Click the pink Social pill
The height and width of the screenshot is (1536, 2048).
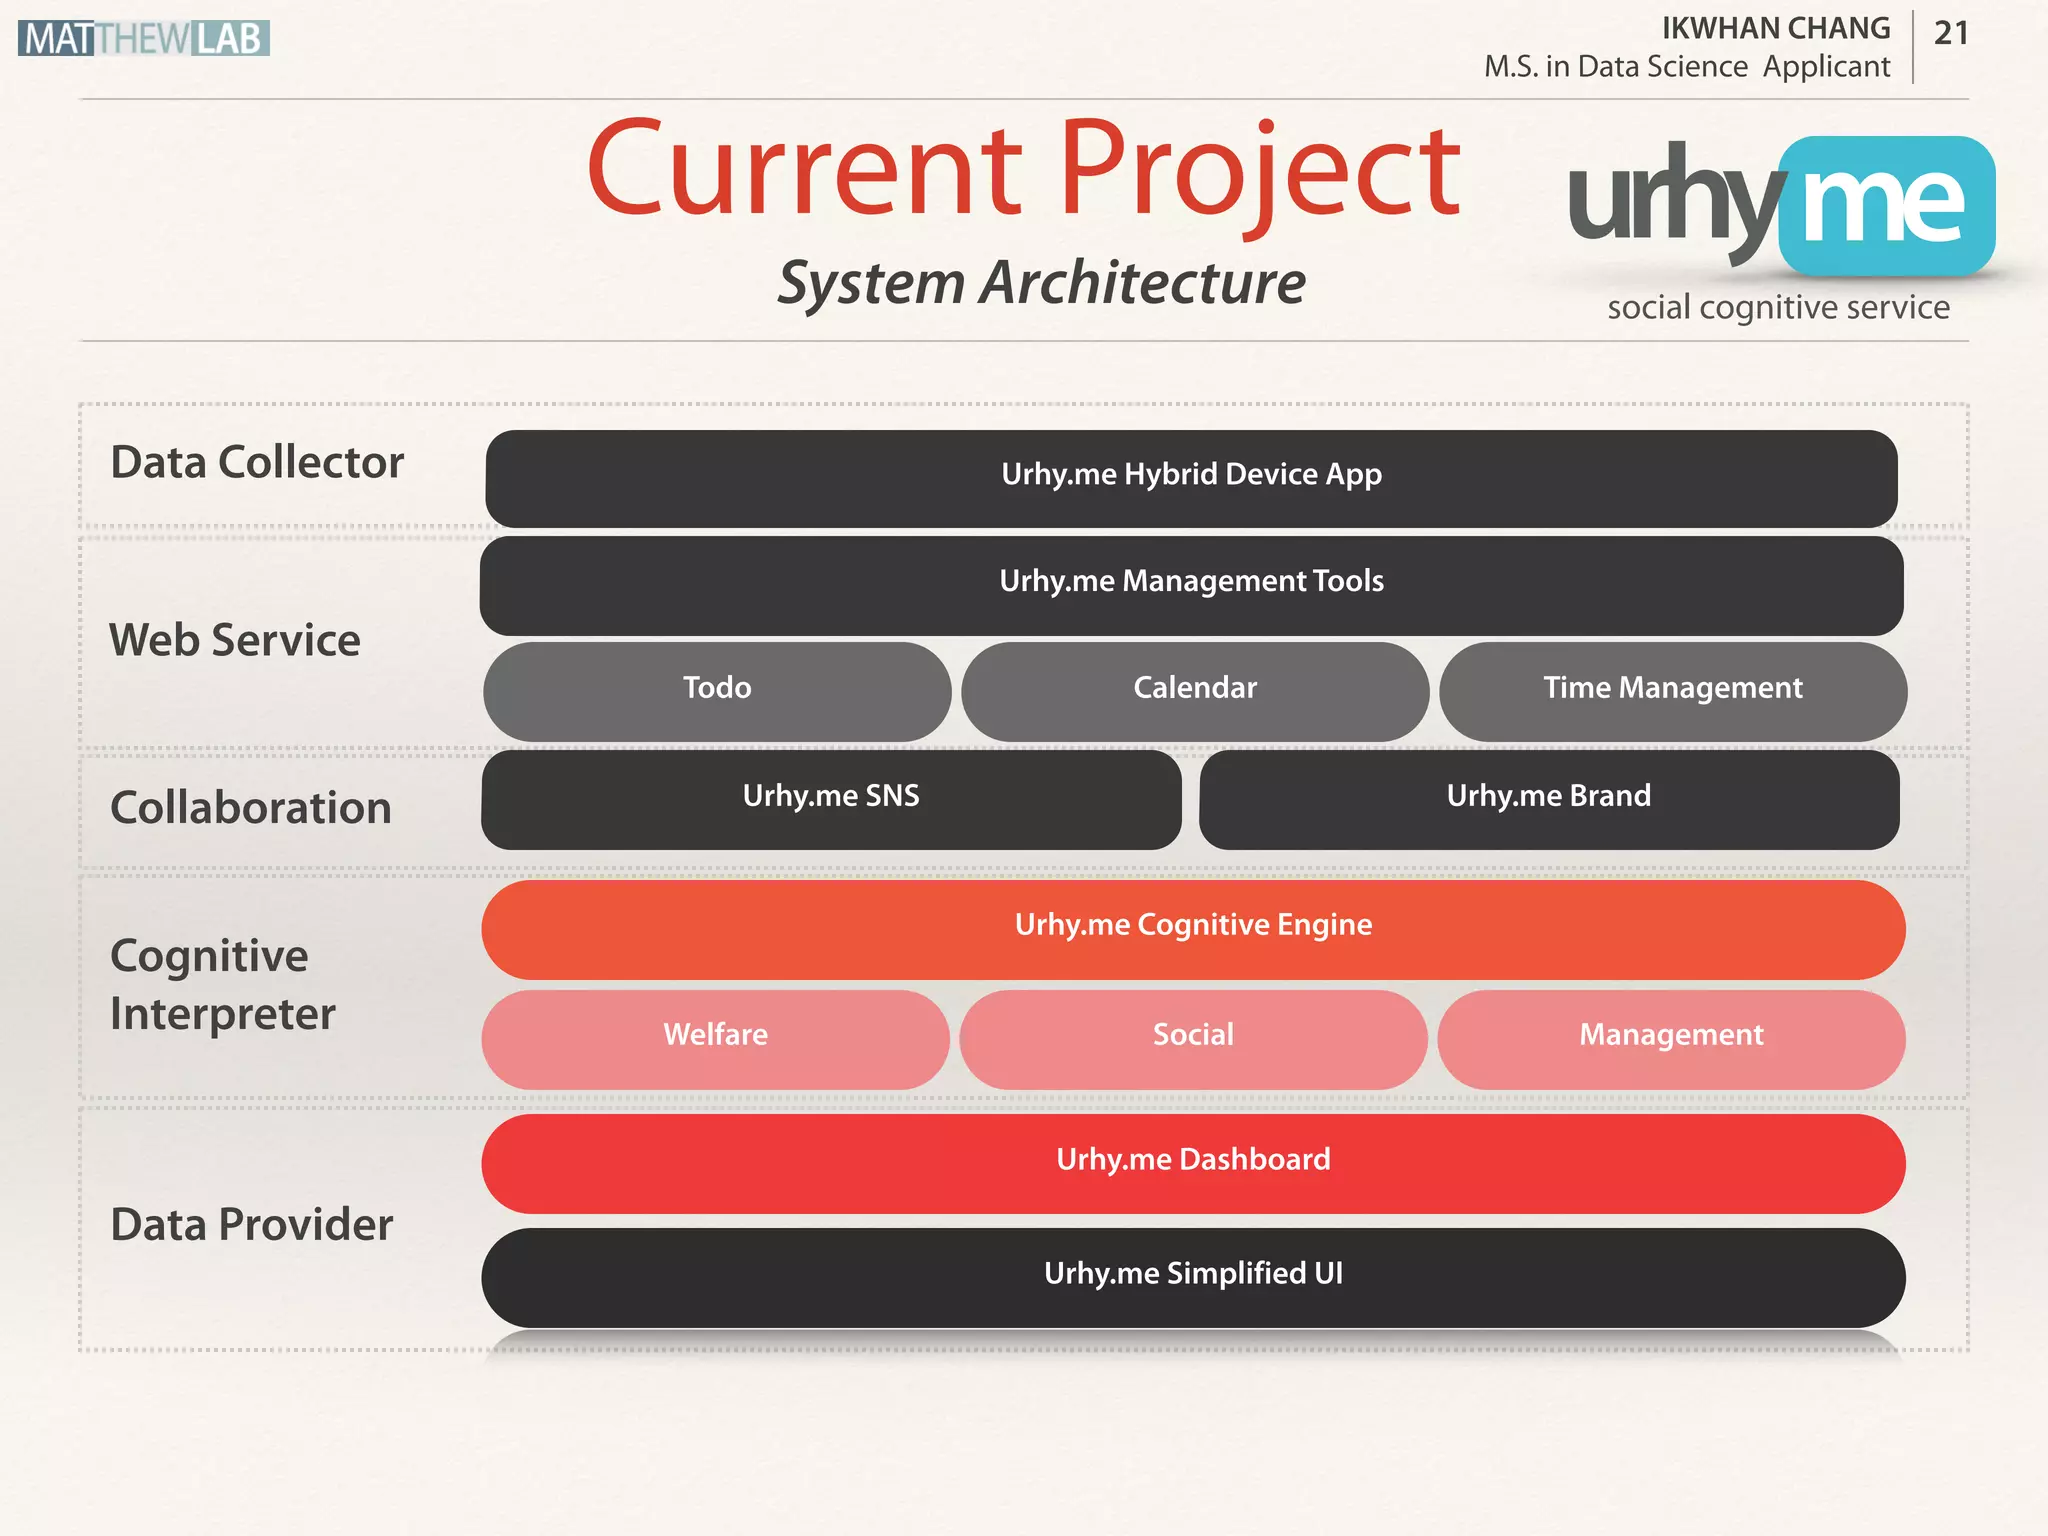[x=1192, y=1038]
